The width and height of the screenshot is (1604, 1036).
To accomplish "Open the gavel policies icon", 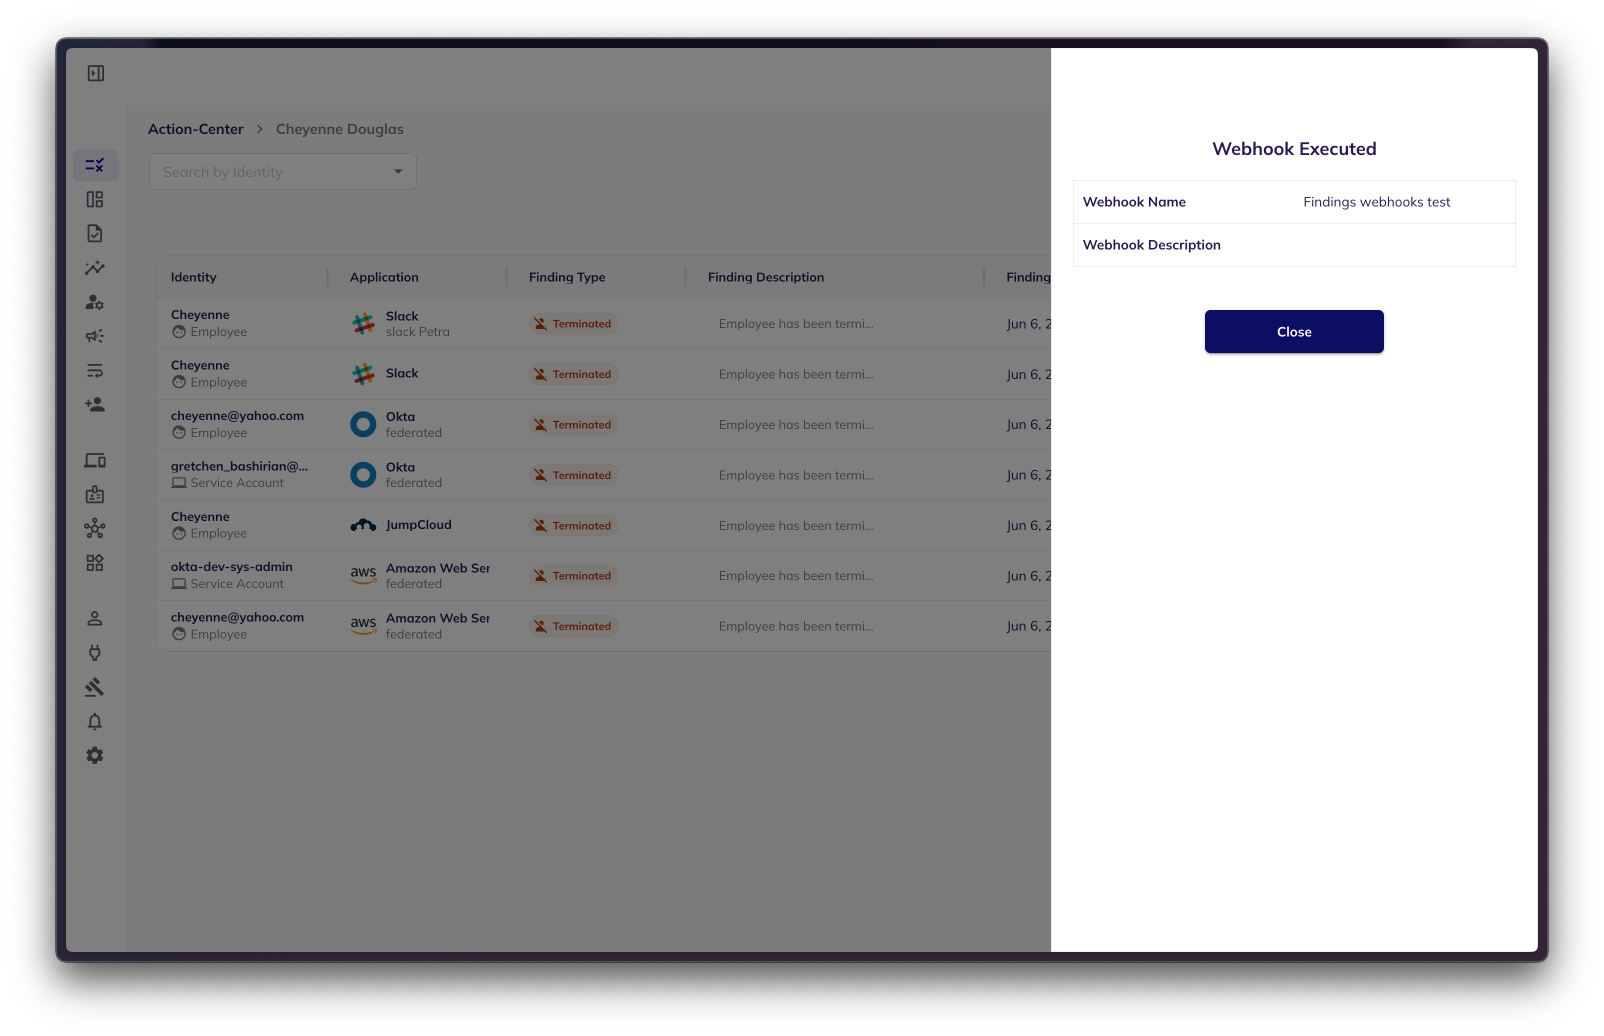I will coord(95,687).
